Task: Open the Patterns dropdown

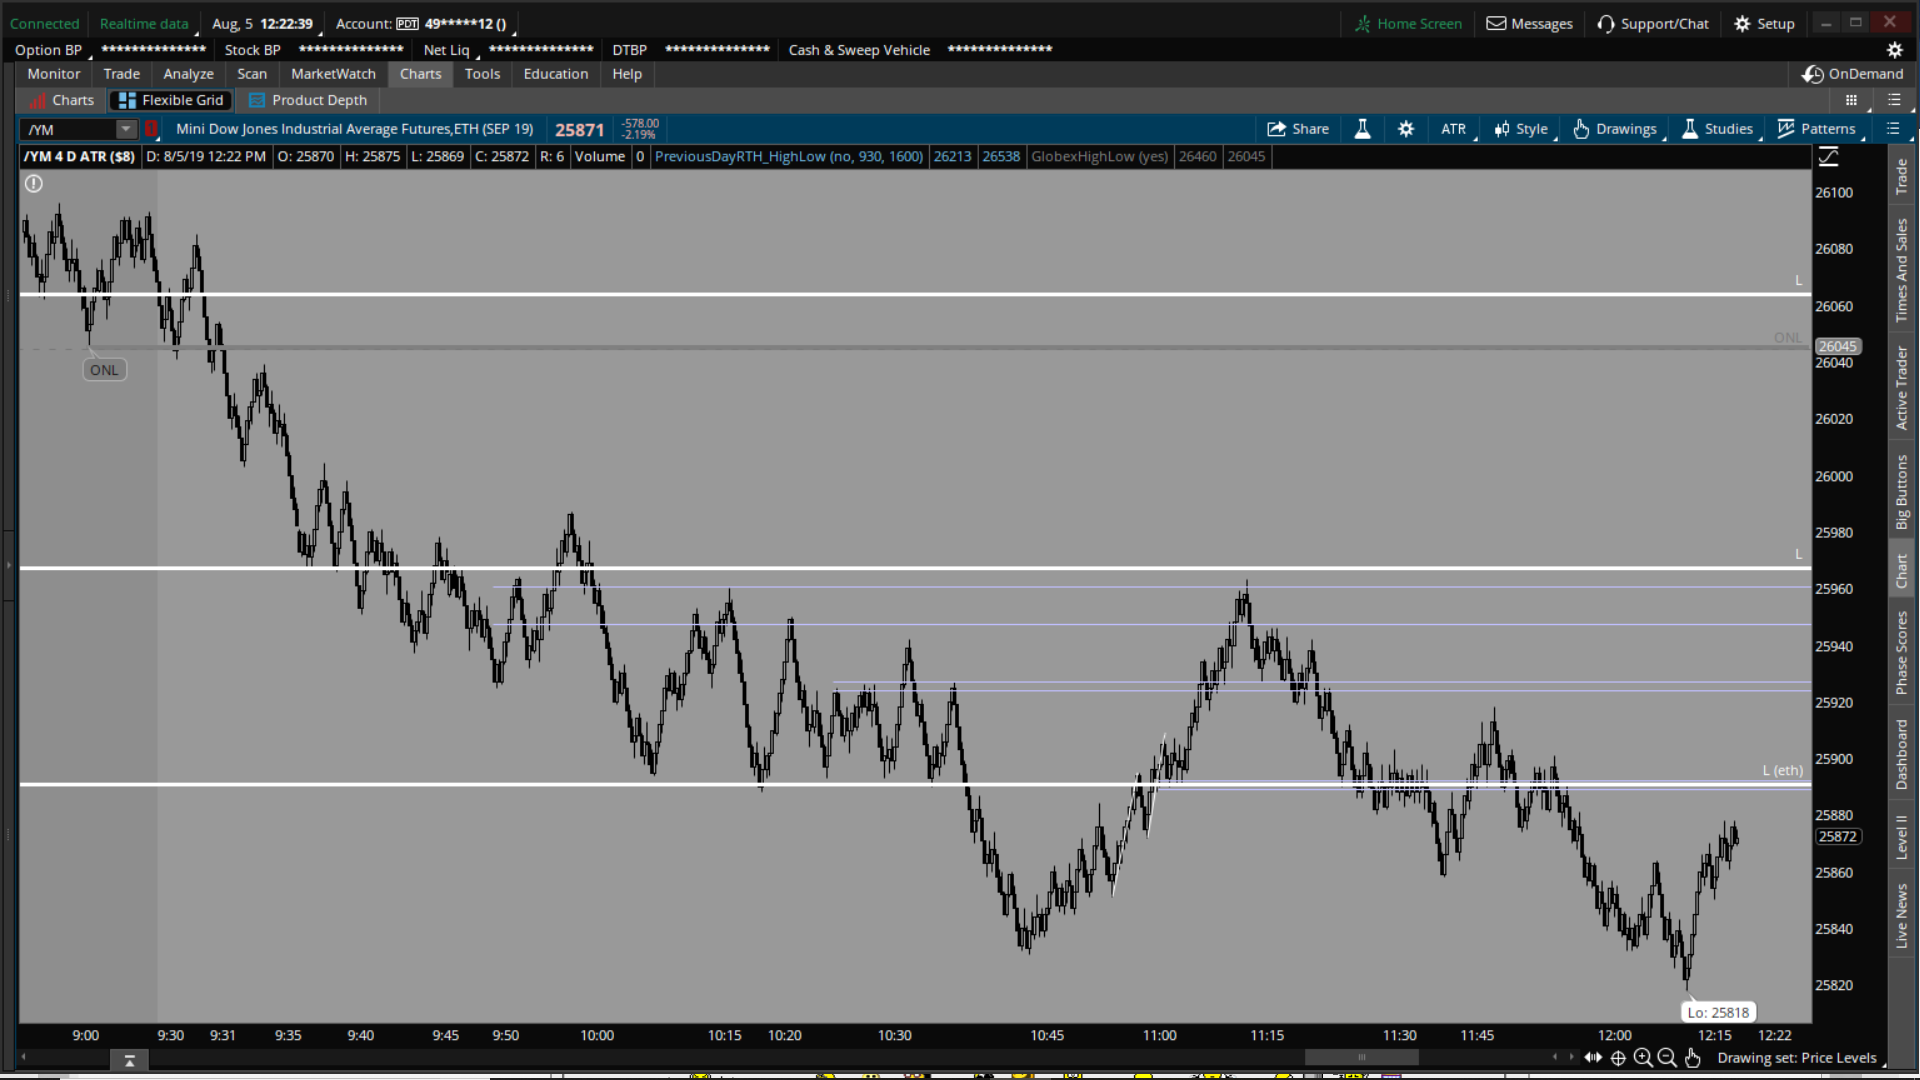Action: pyautogui.click(x=1817, y=129)
